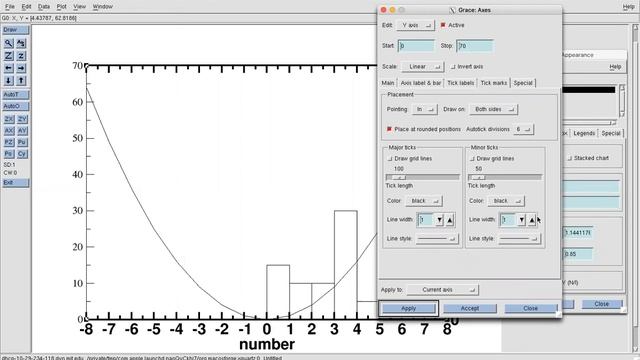The height and width of the screenshot is (360, 640).
Task: Click the Apply button in Axes dialog
Action: pyautogui.click(x=408, y=309)
